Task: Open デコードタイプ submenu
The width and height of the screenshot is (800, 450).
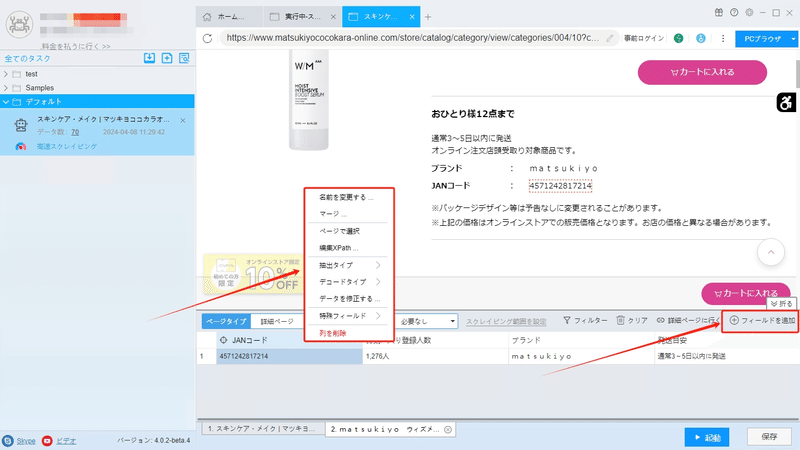Action: point(349,282)
